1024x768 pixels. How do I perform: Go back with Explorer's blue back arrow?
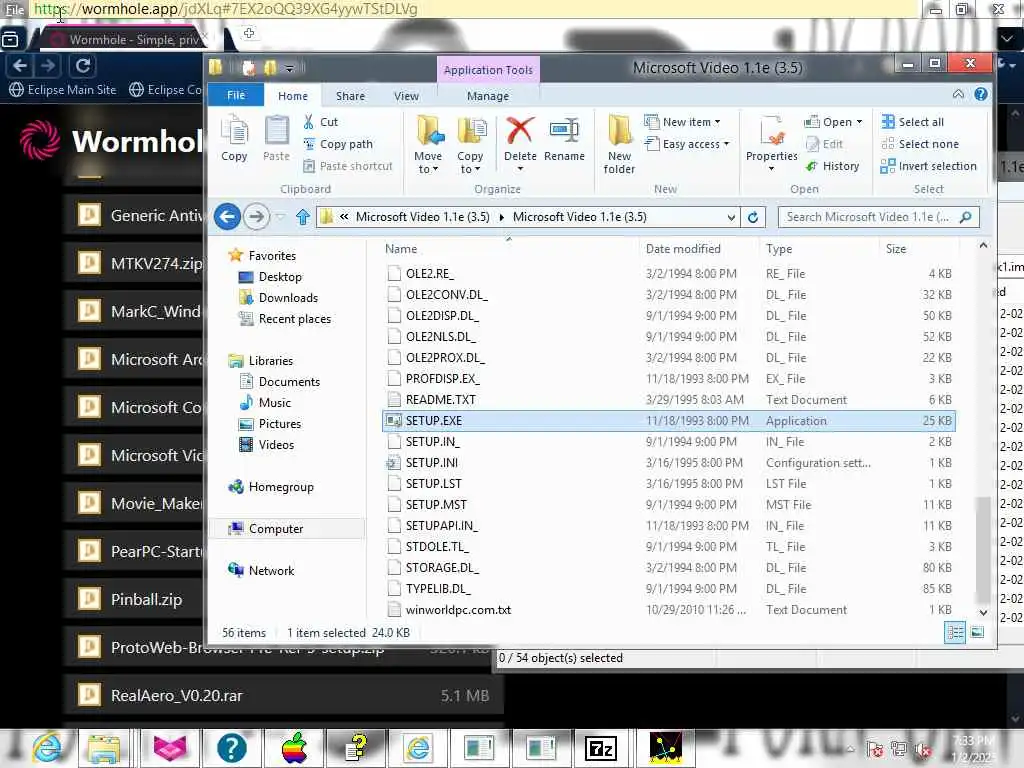click(x=227, y=217)
